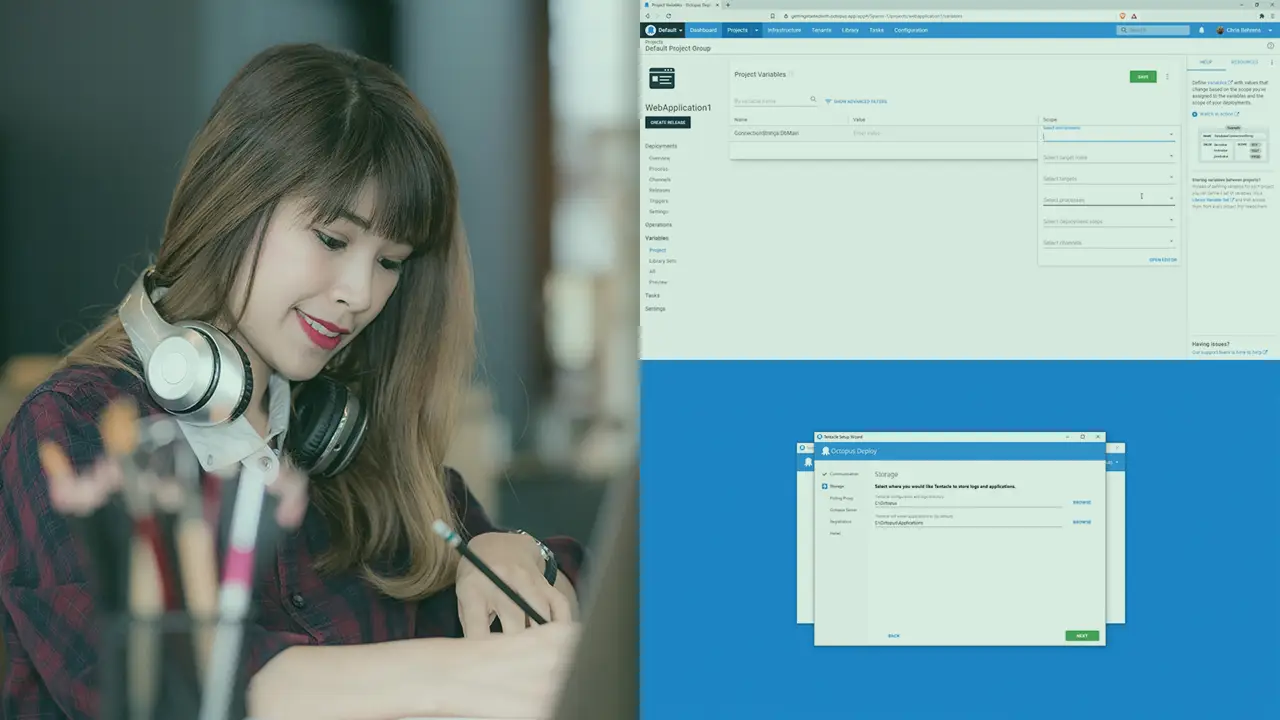This screenshot has height=720, width=1280.
Task: Click the Watch in action link
Action: (1218, 114)
